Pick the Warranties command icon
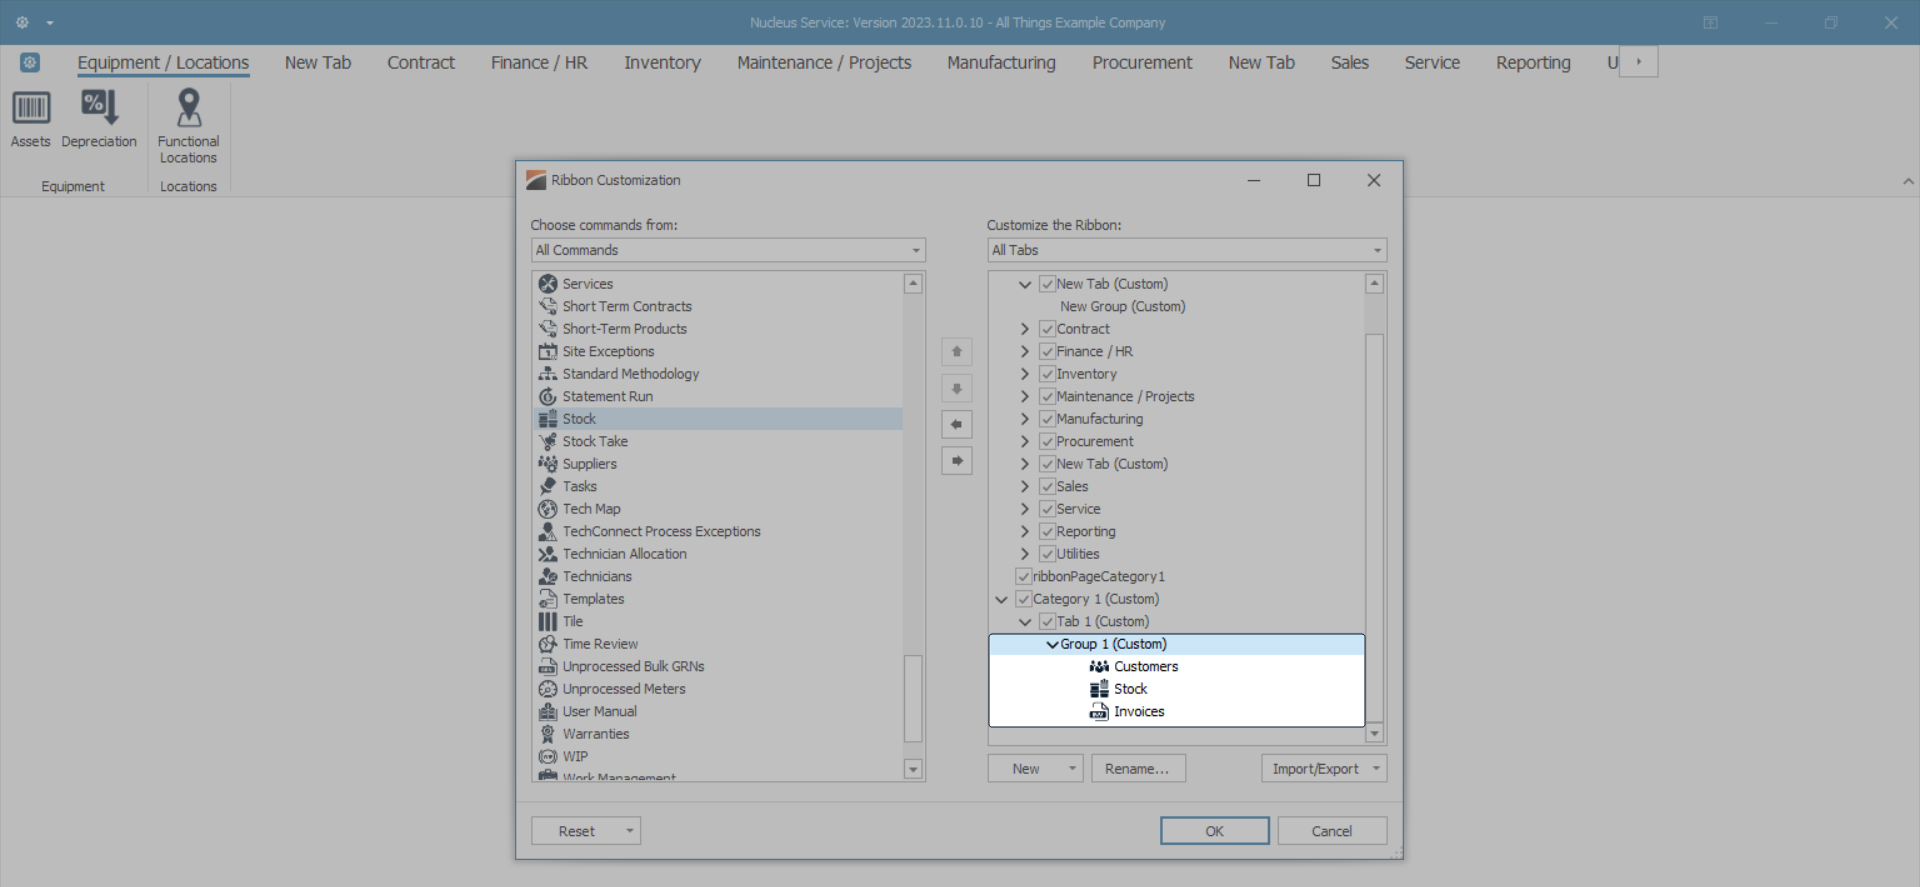Image resolution: width=1920 pixels, height=887 pixels. 548,734
